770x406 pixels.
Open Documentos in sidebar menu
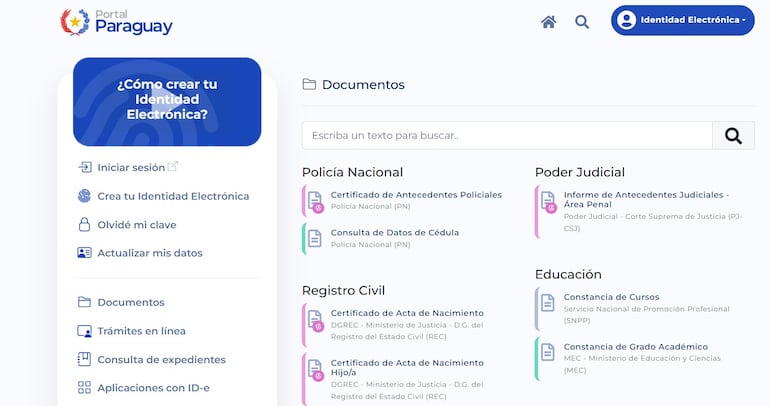click(131, 302)
